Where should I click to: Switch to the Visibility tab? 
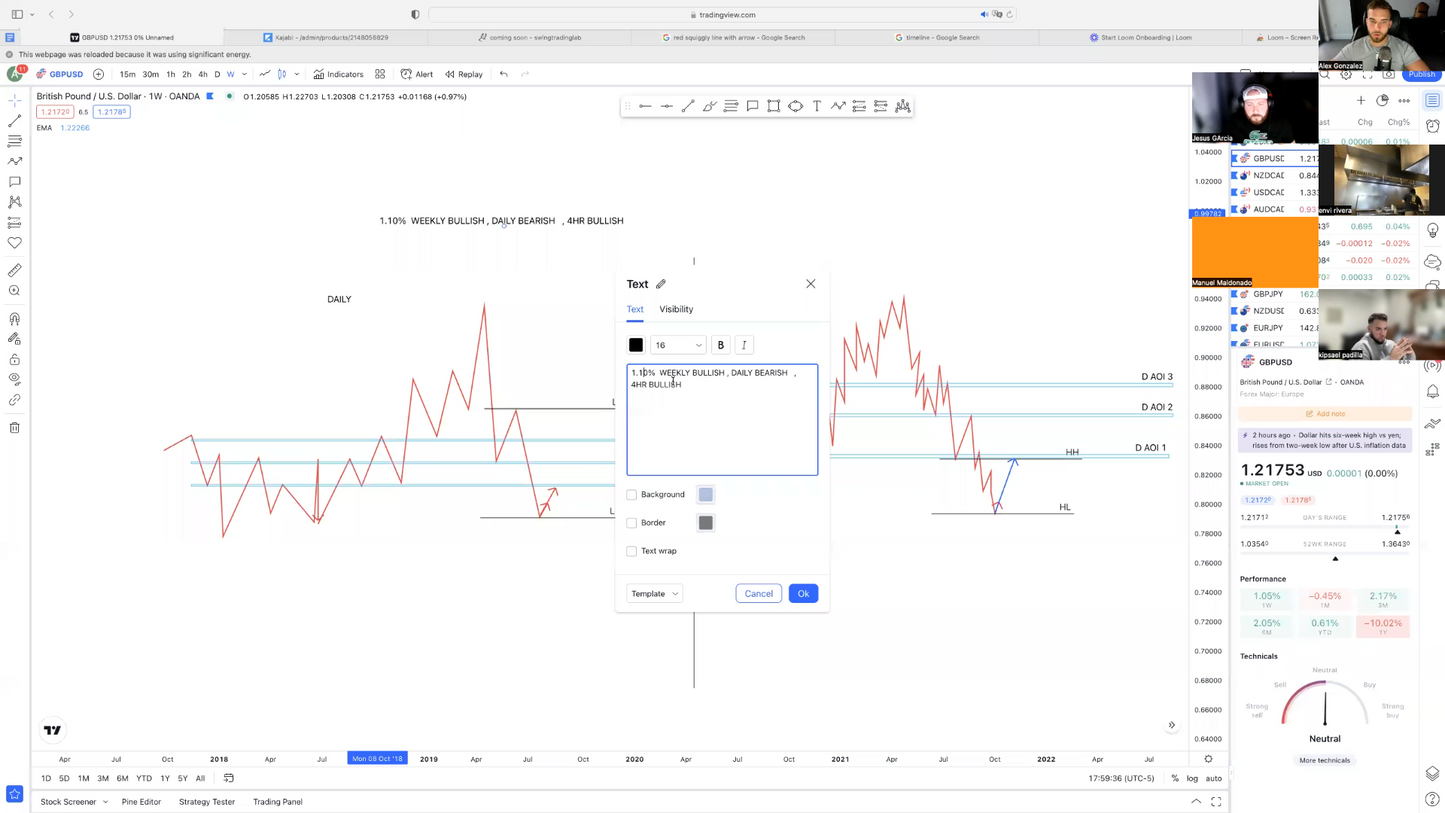click(676, 309)
